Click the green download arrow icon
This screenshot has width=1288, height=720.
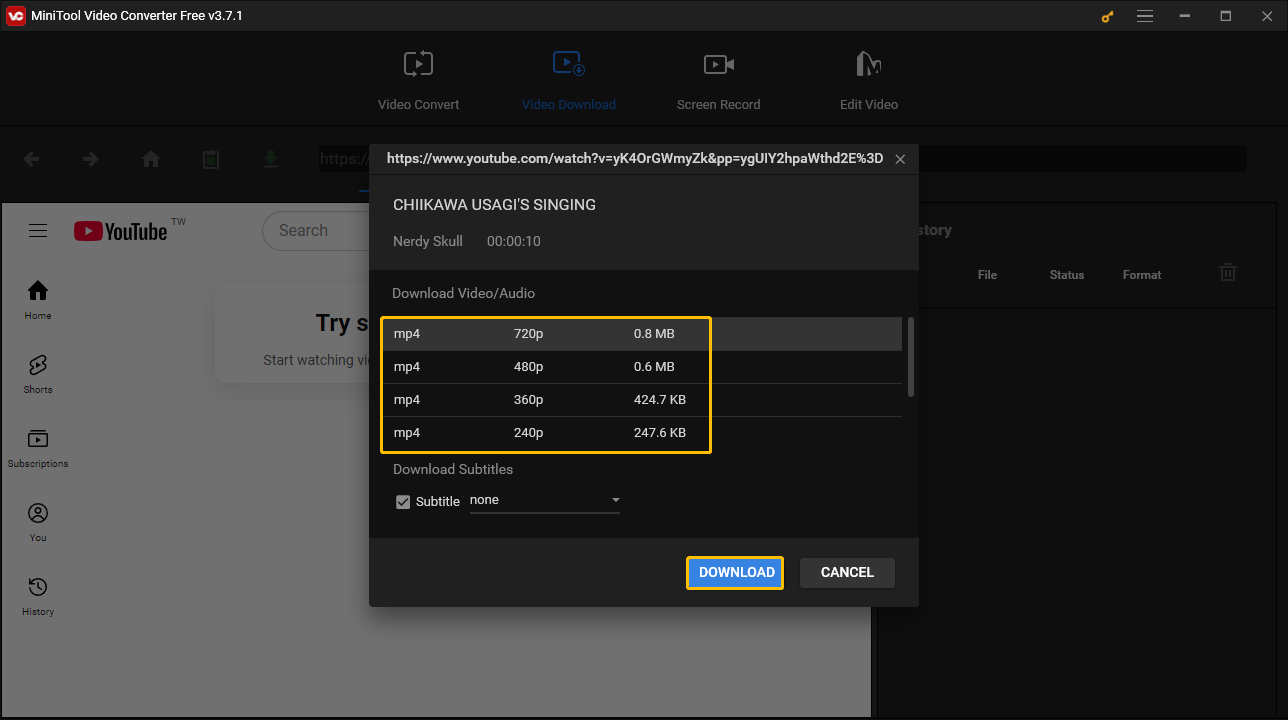tap(270, 159)
